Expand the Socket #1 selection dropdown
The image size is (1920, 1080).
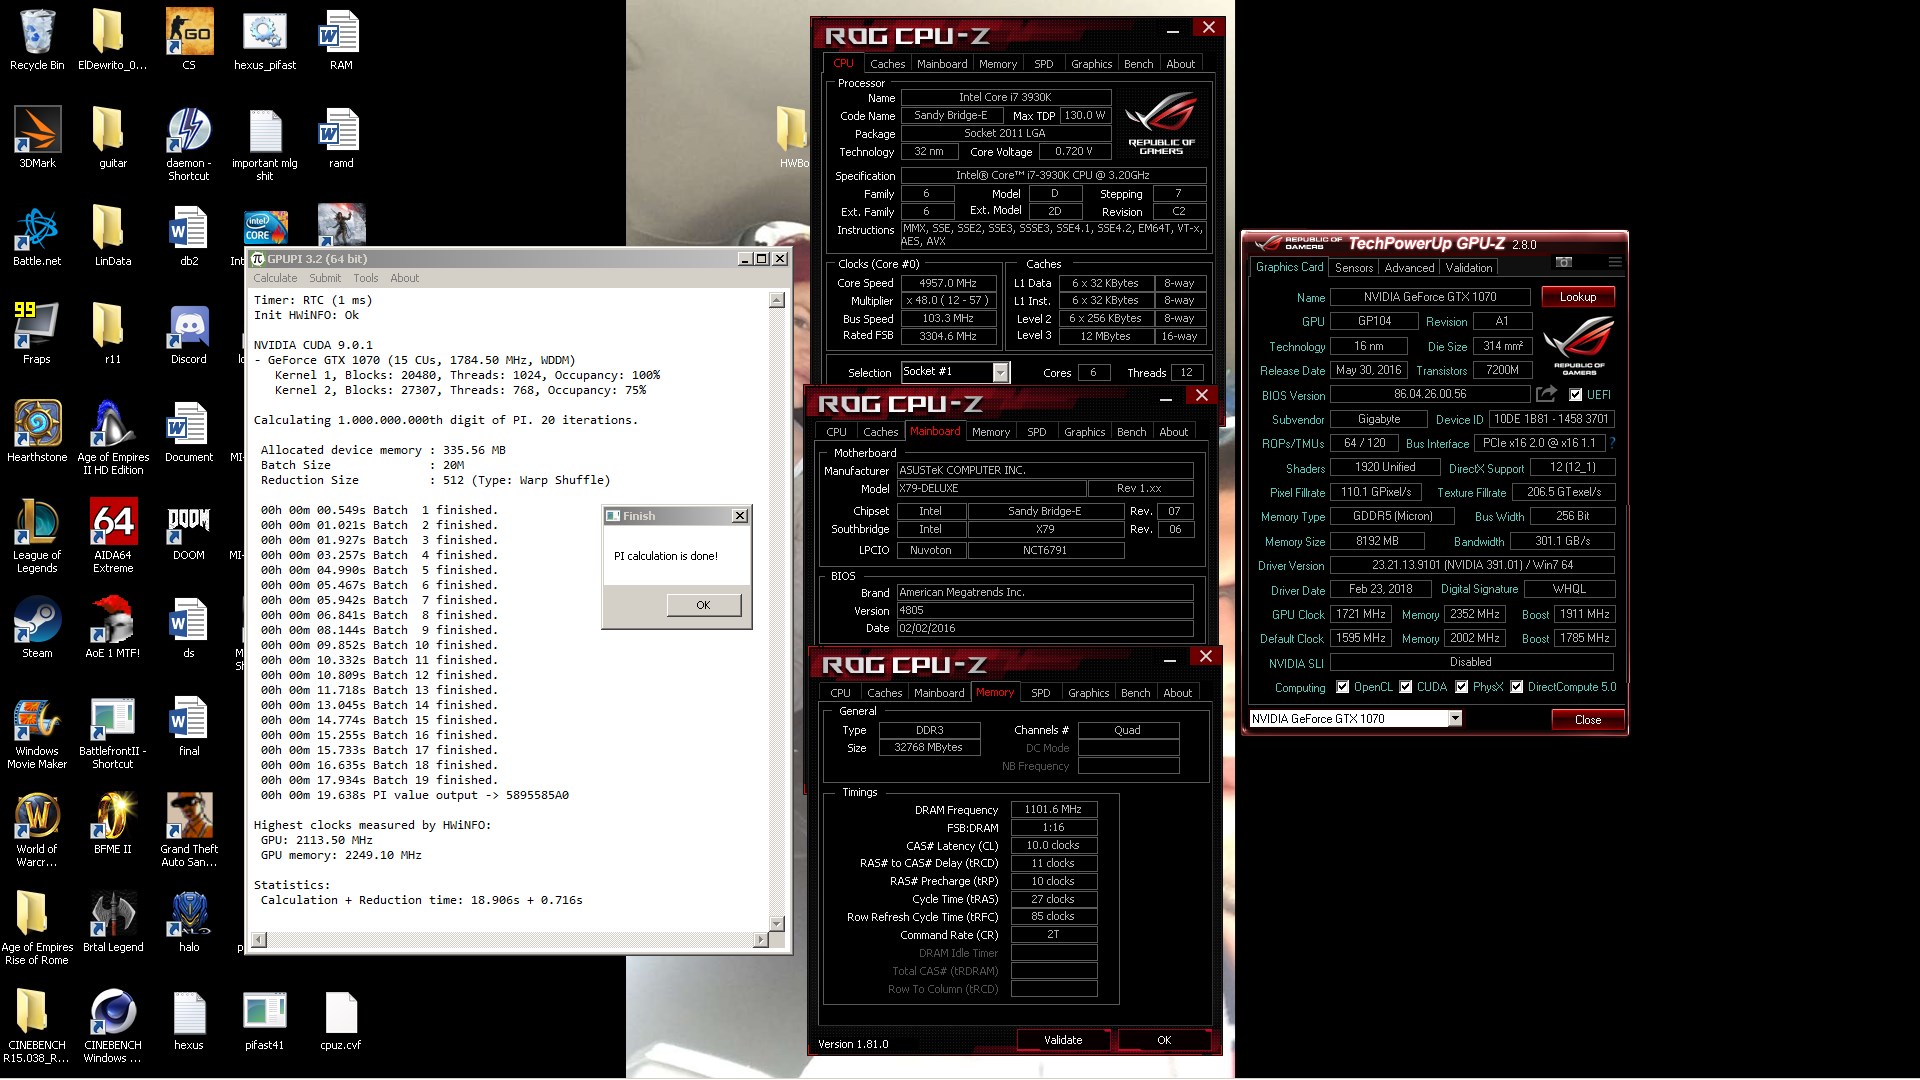[x=1000, y=372]
